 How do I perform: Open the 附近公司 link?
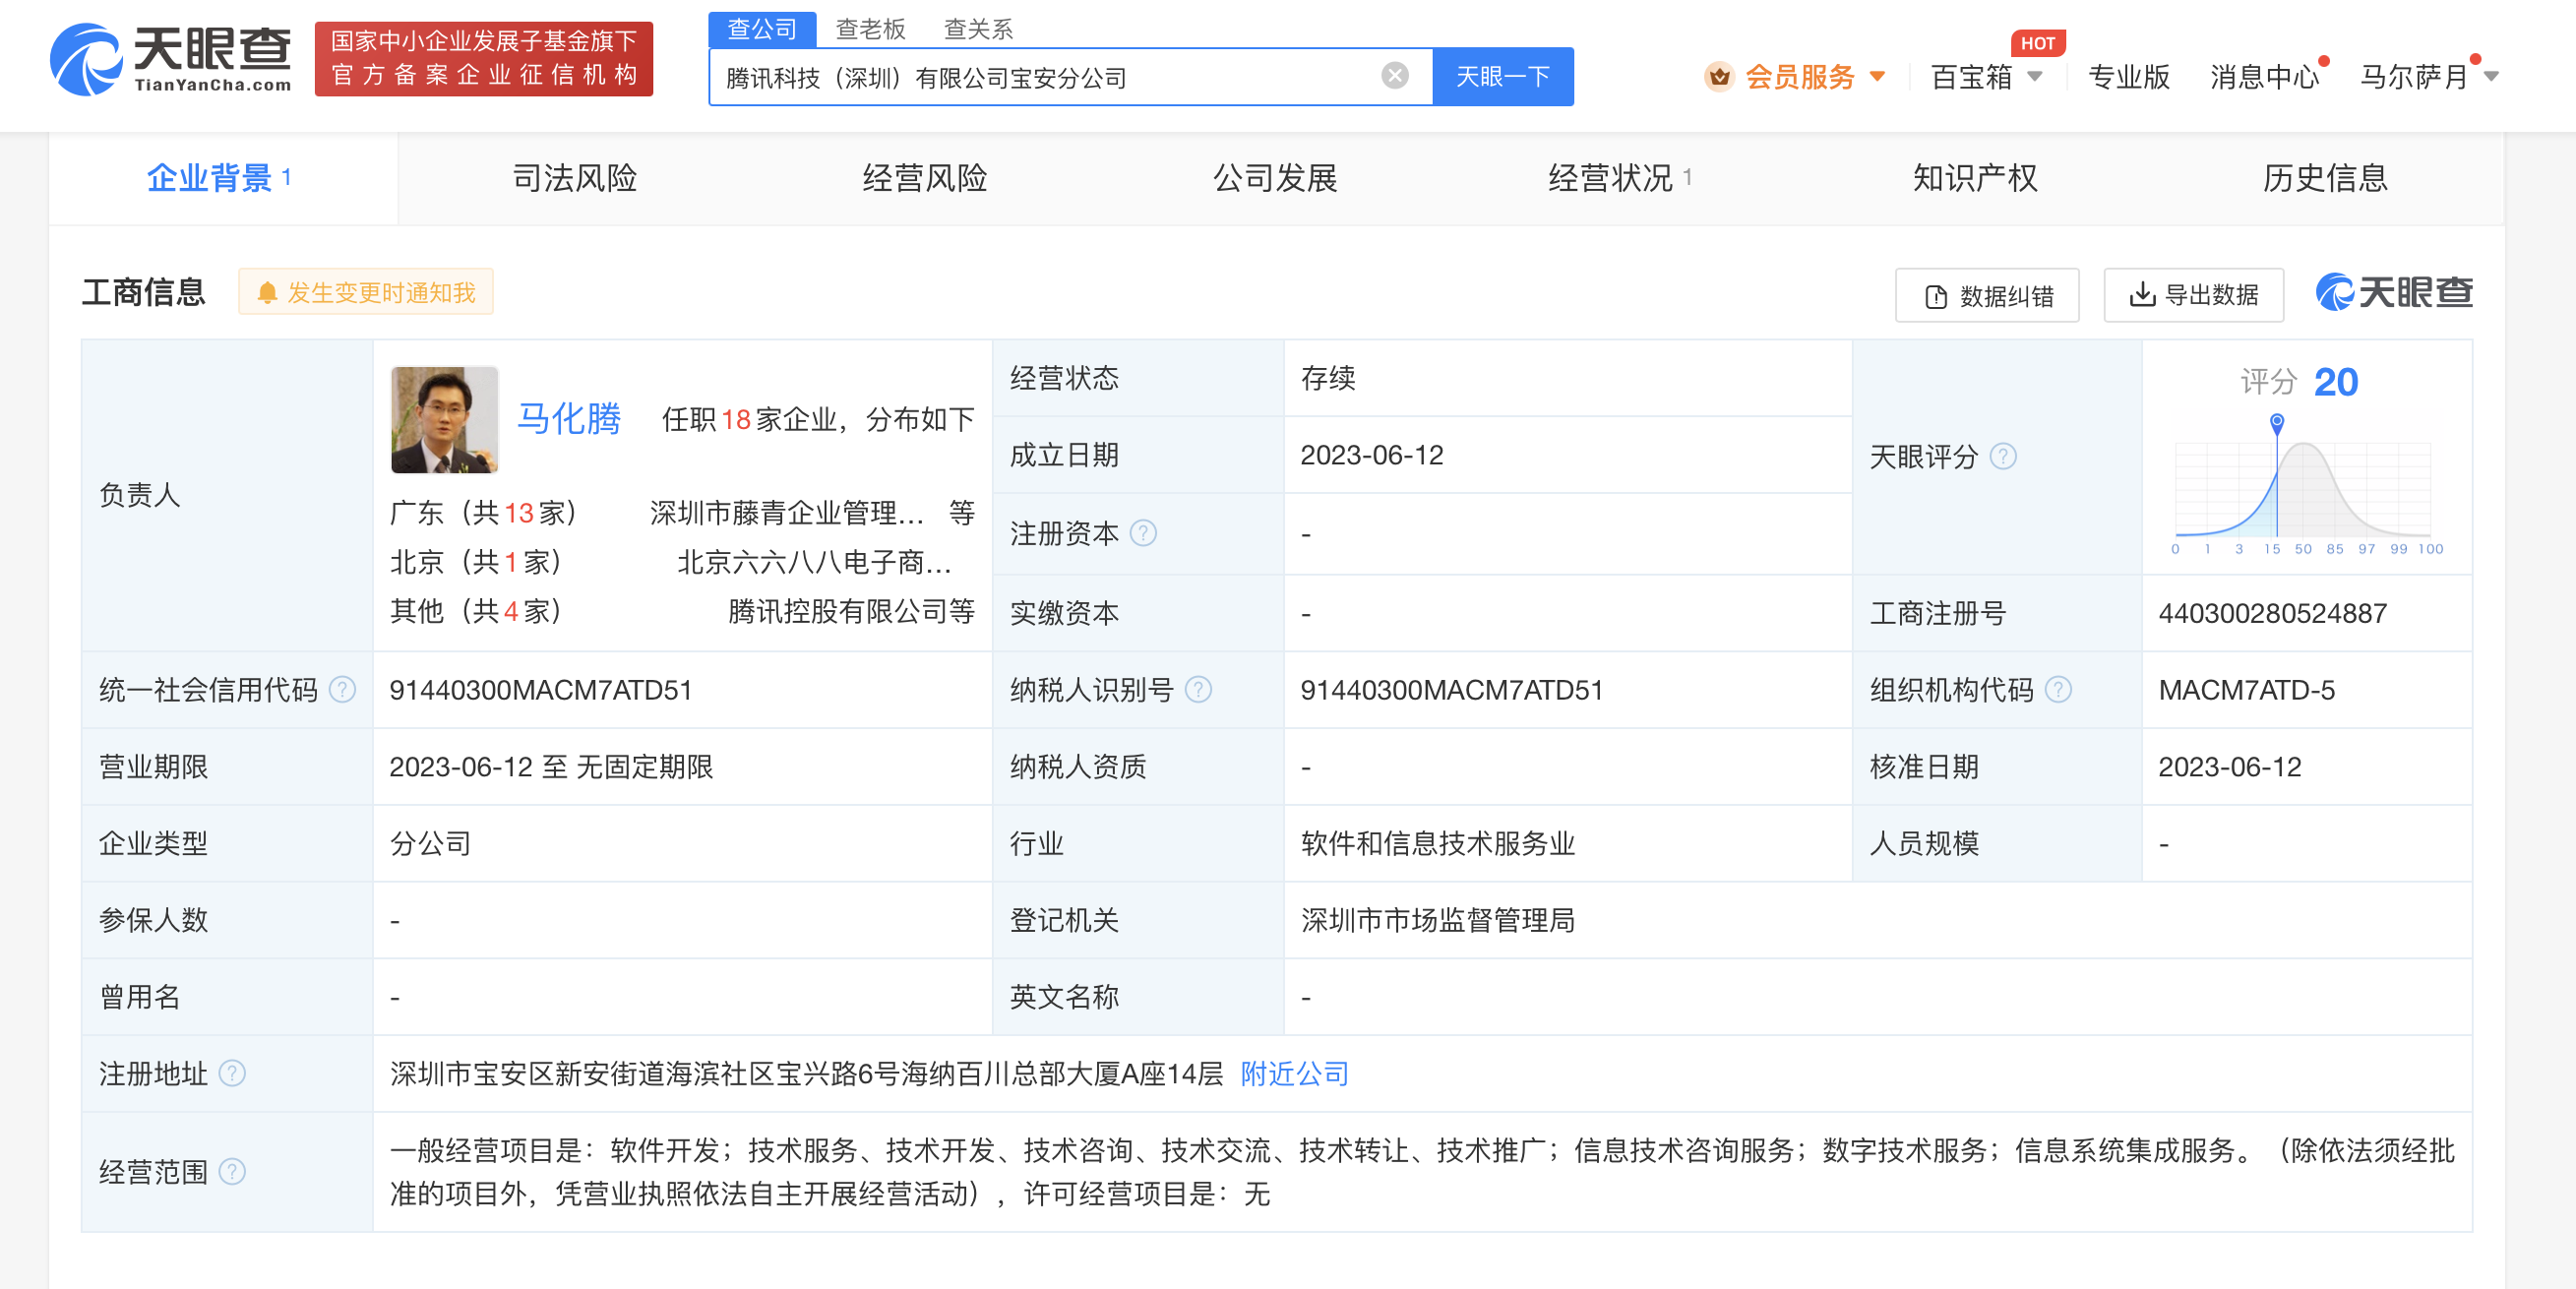[x=1295, y=1074]
